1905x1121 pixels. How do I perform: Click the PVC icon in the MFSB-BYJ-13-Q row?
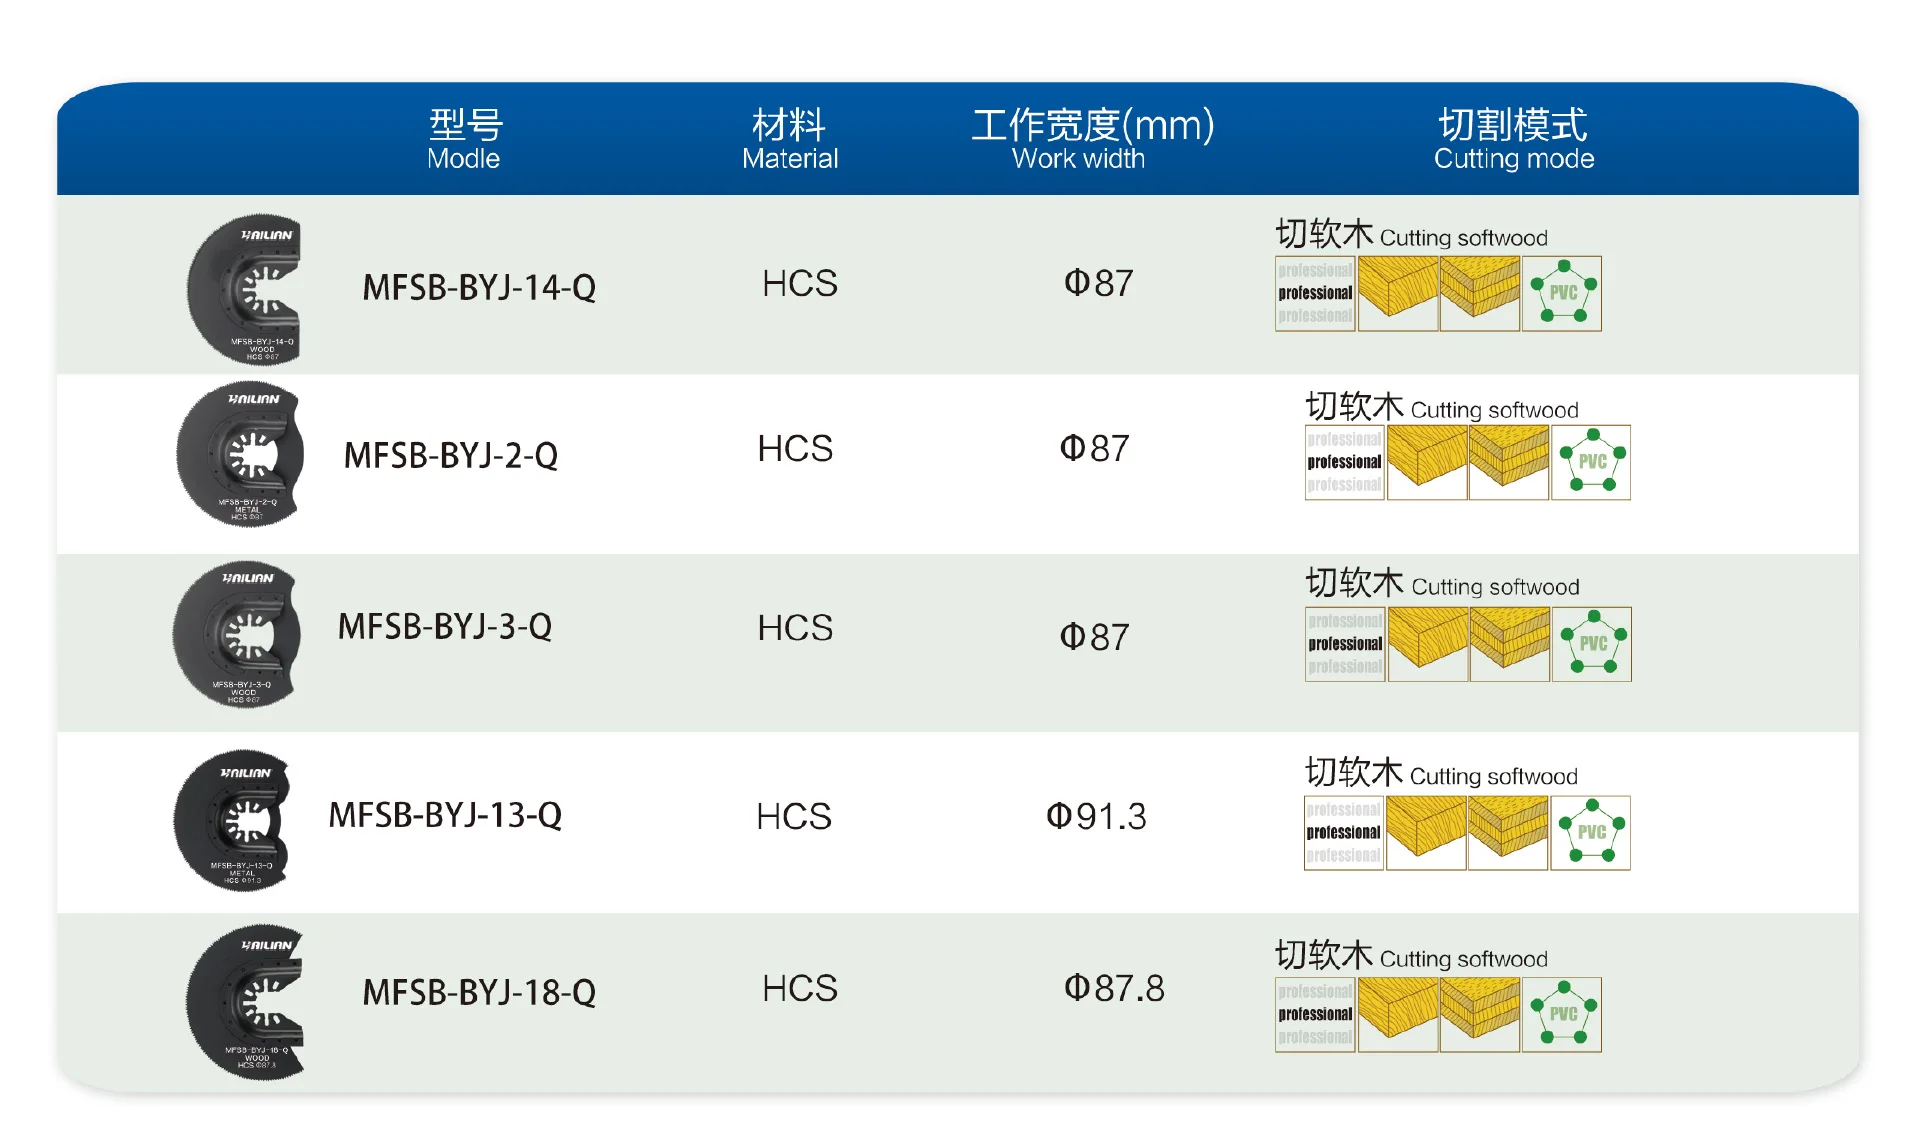coord(1590,833)
